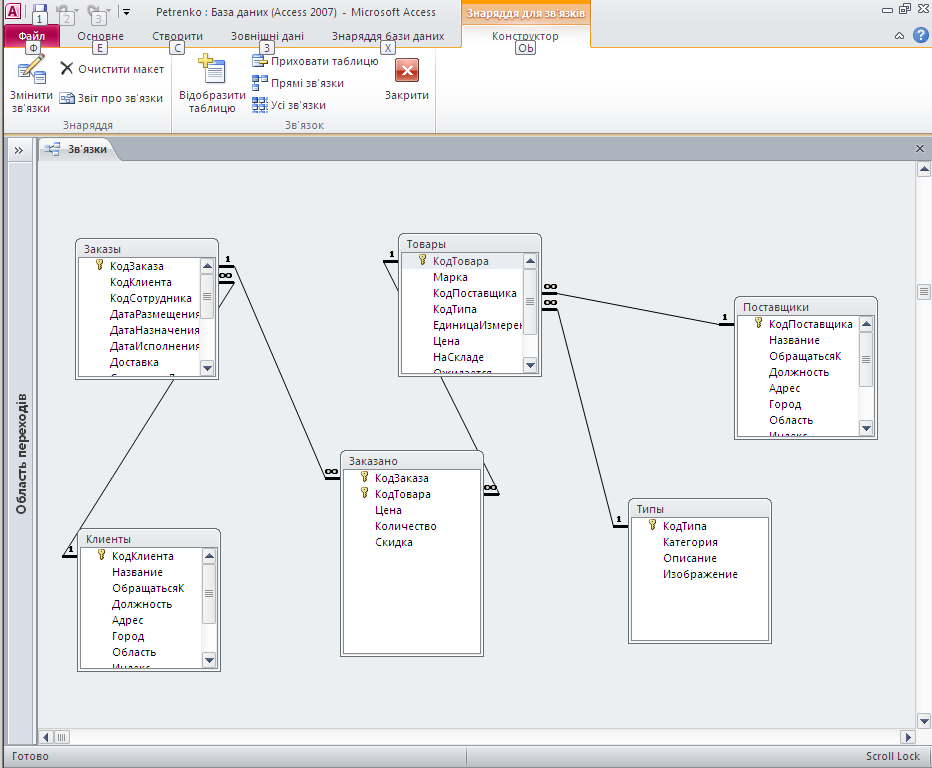Close the Зв'язки document tab
This screenshot has height=768, width=932.
click(920, 149)
